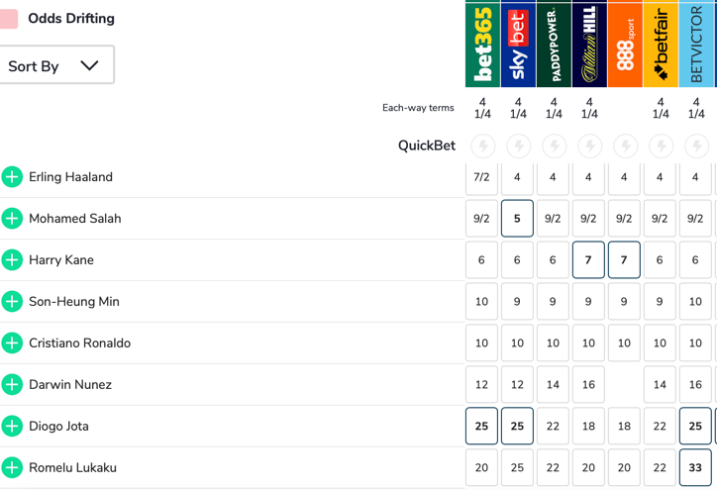Toggle QuickBet lightning for BetVictor column

696,146
